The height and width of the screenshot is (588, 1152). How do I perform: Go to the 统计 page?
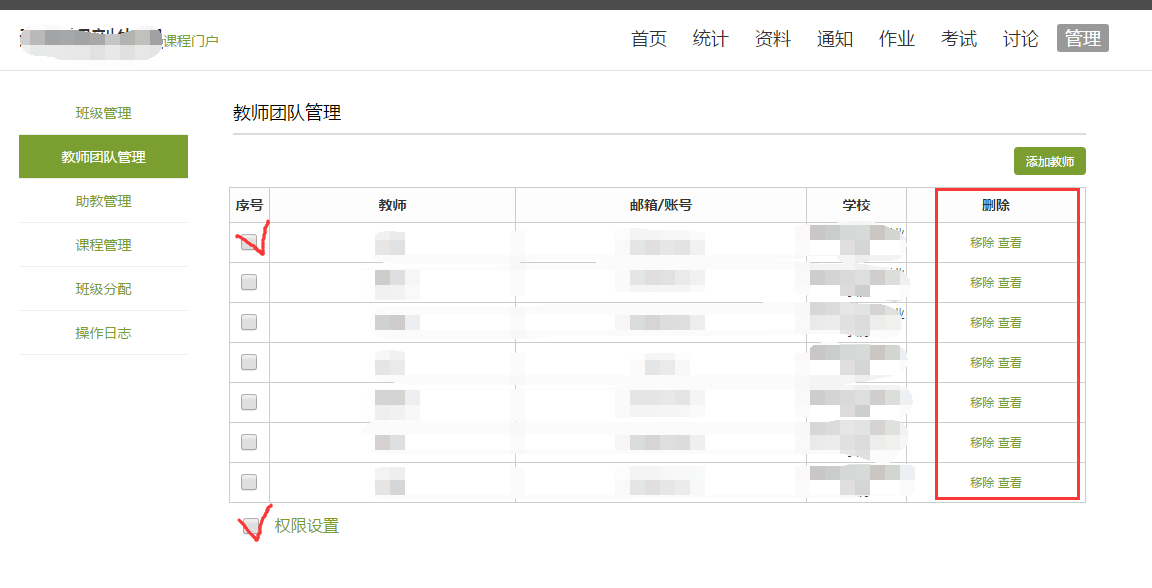click(711, 39)
